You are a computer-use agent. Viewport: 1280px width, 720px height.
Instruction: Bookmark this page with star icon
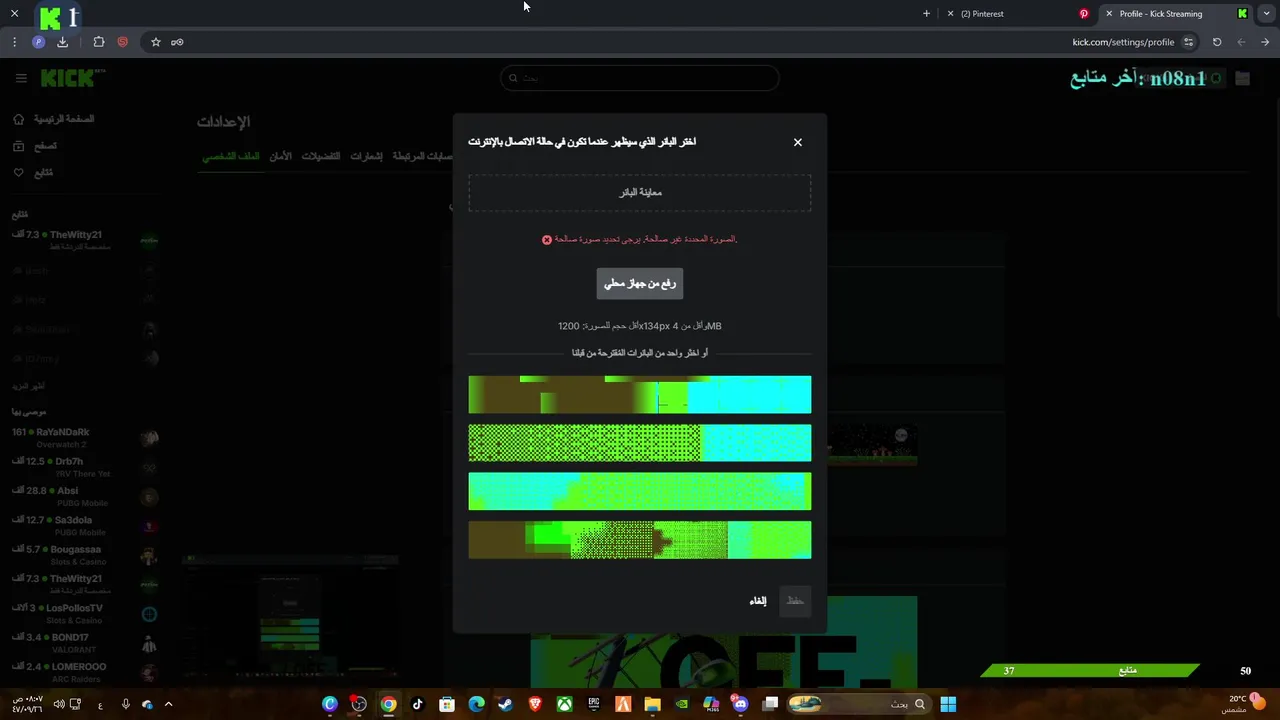156,42
